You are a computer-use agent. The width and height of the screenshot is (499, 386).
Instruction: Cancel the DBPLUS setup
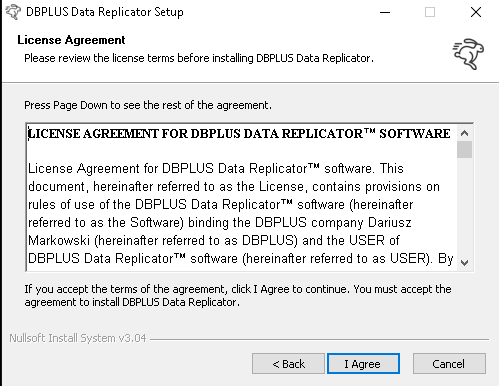[x=449, y=364]
